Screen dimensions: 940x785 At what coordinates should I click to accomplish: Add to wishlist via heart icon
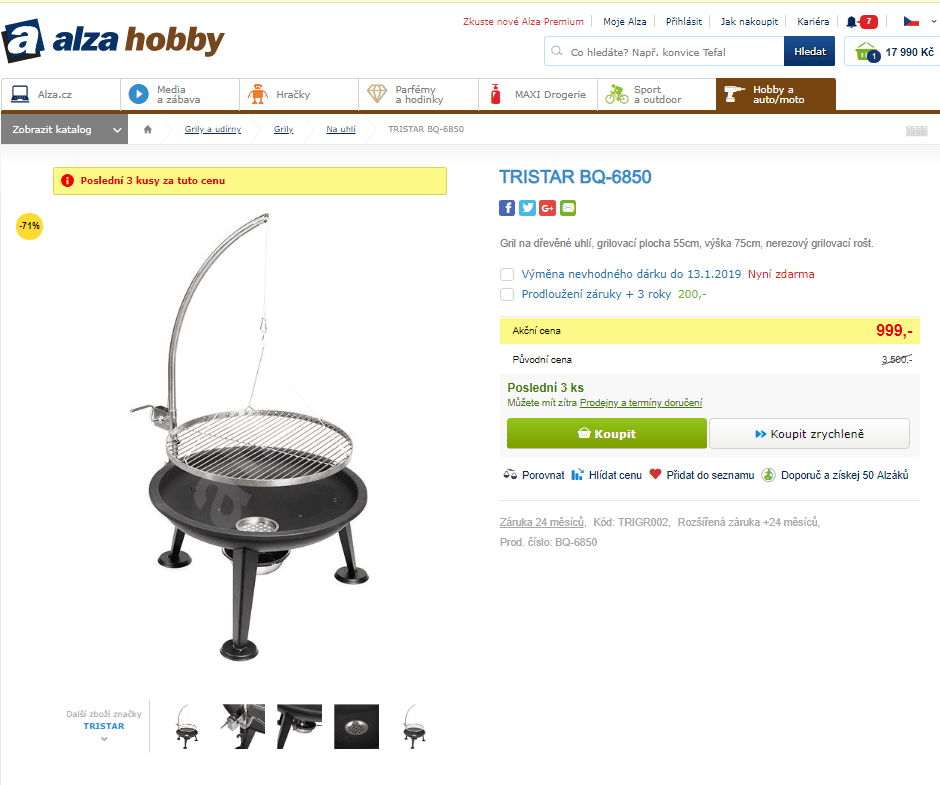coord(655,474)
